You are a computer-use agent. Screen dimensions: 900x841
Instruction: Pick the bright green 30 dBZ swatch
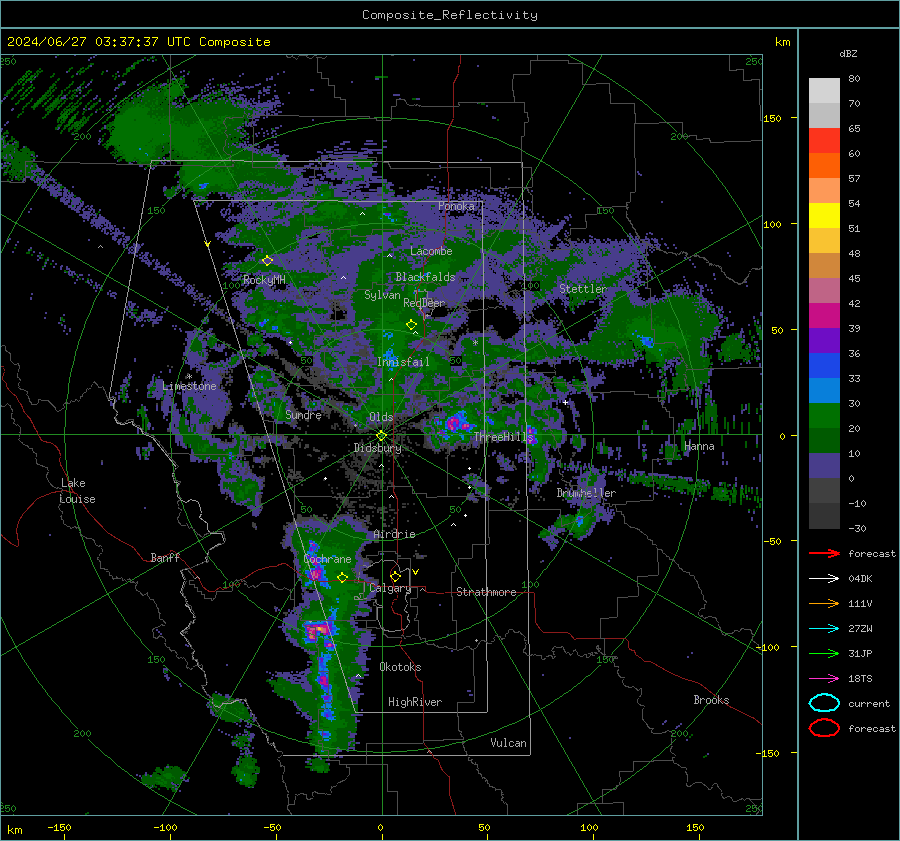824,416
